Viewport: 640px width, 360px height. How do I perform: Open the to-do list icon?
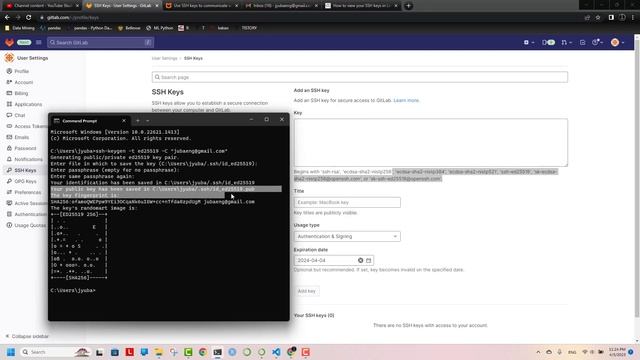(x=582, y=42)
